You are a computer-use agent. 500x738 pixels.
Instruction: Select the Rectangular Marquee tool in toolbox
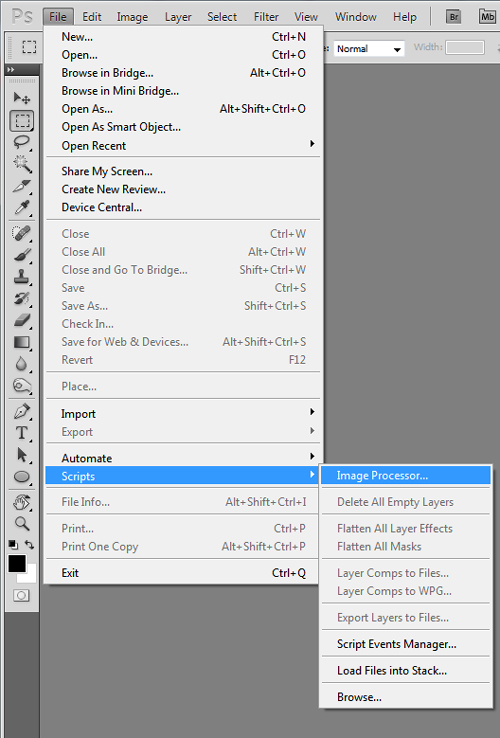tap(22, 120)
